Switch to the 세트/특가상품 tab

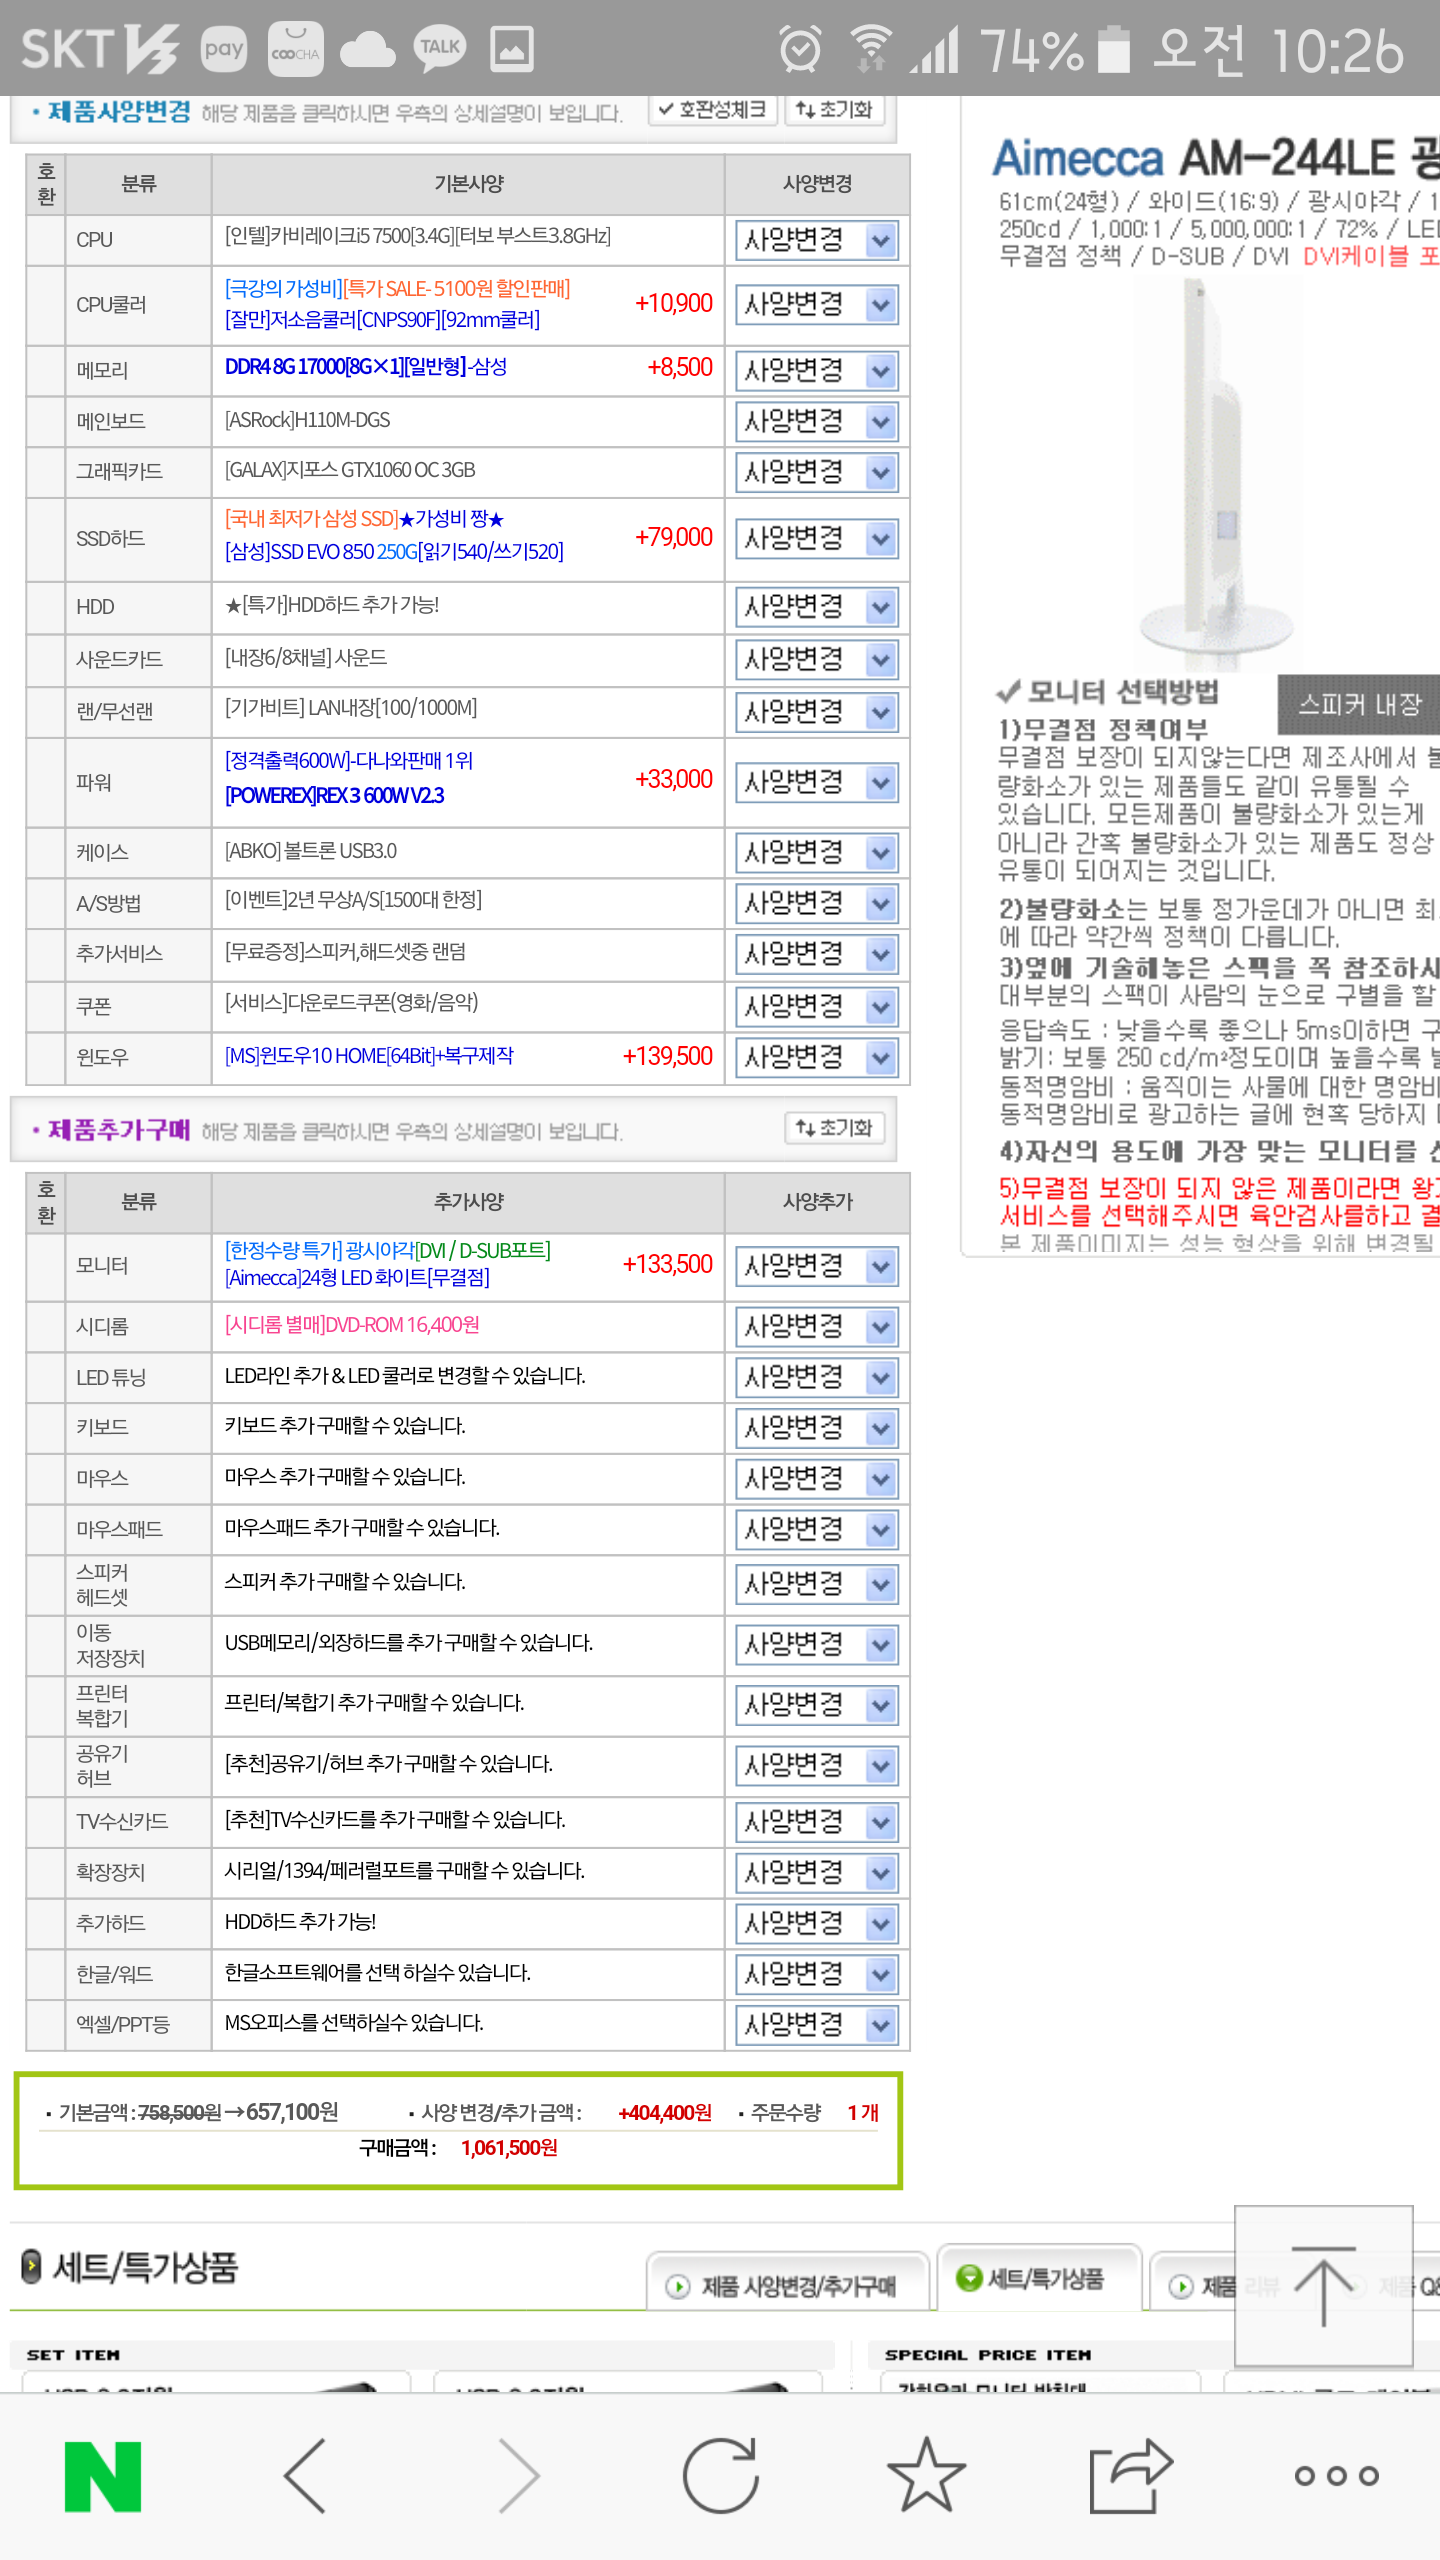[1040, 2279]
